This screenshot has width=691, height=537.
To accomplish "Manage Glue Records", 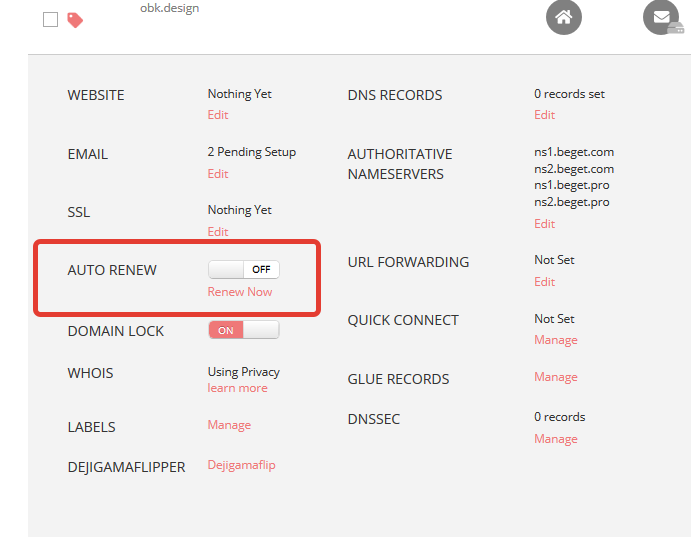I will 555,377.
